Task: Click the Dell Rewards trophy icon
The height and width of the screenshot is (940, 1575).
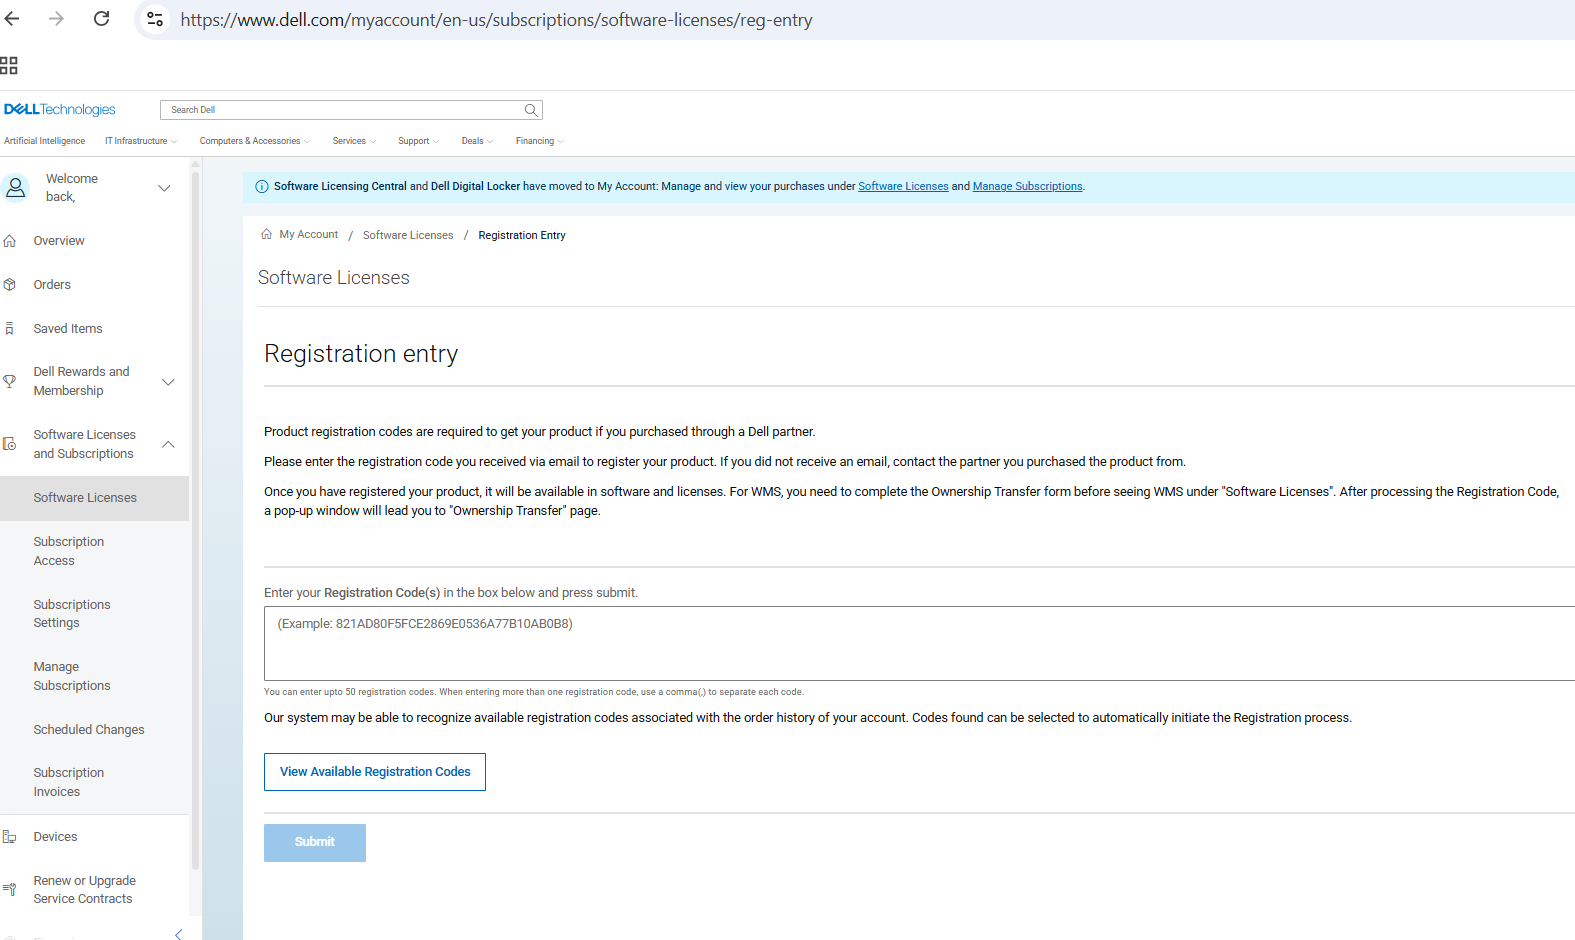Action: pos(10,381)
